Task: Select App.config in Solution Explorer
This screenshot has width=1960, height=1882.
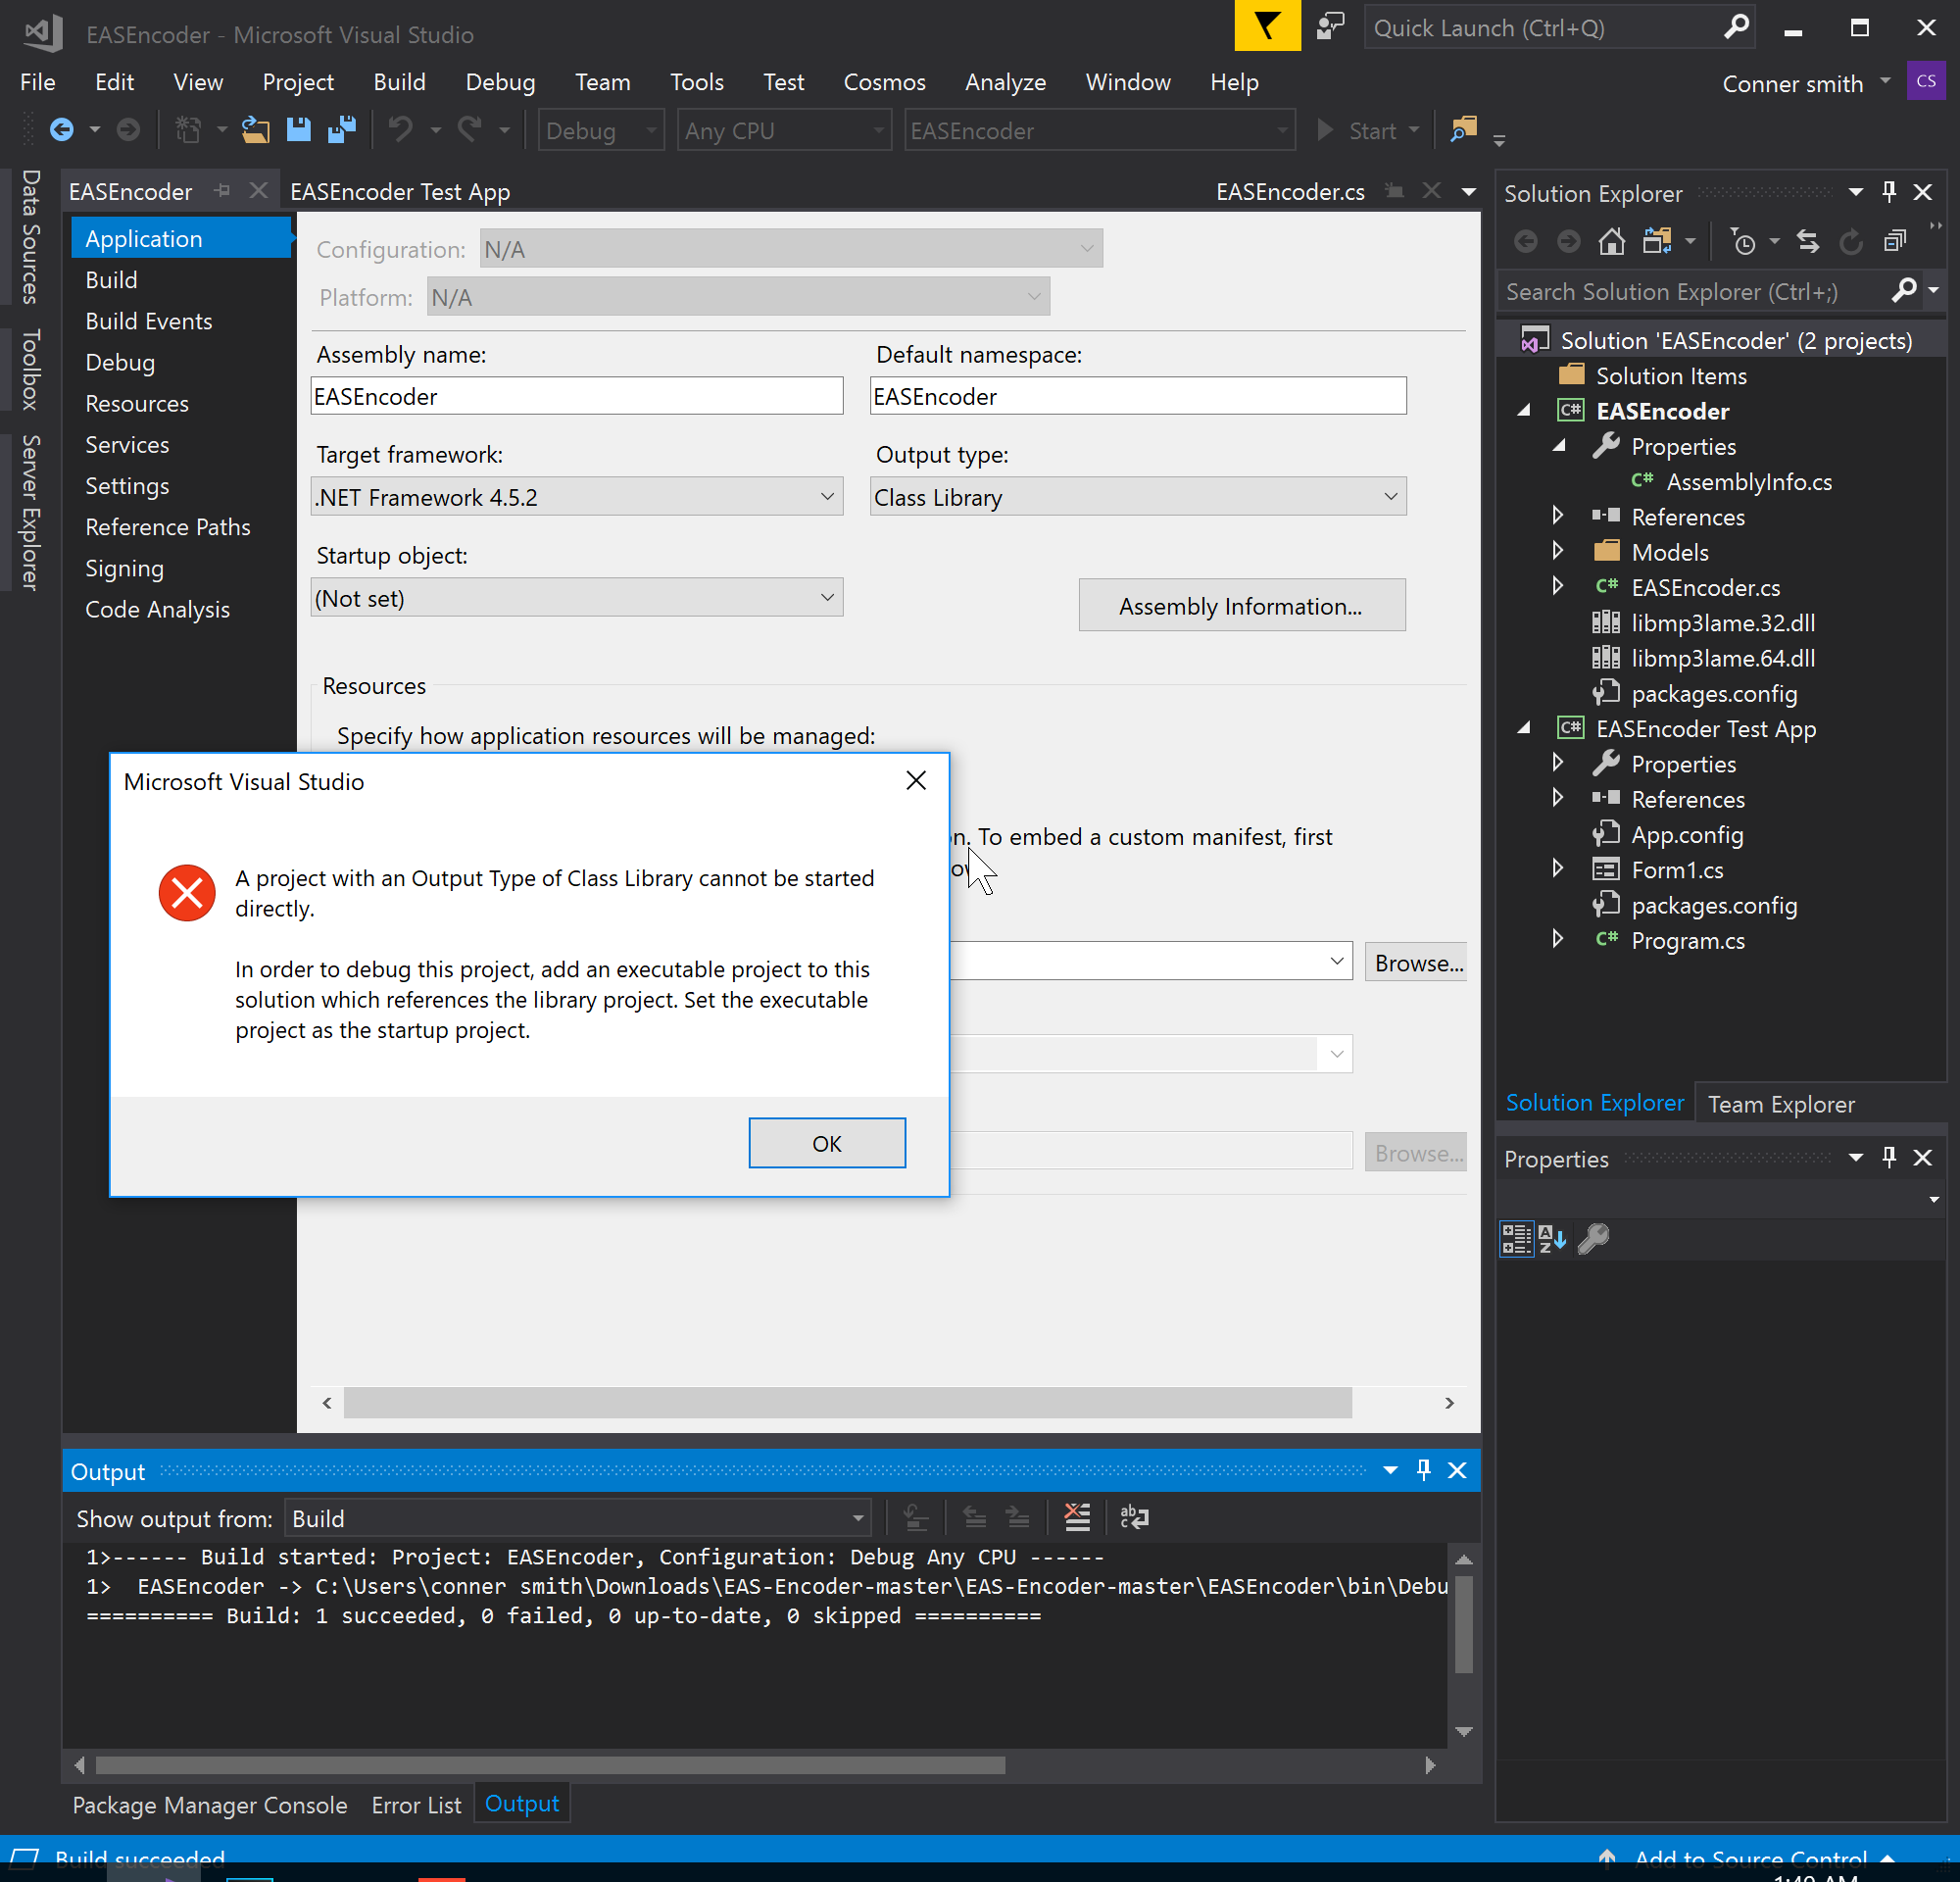Action: point(1687,834)
